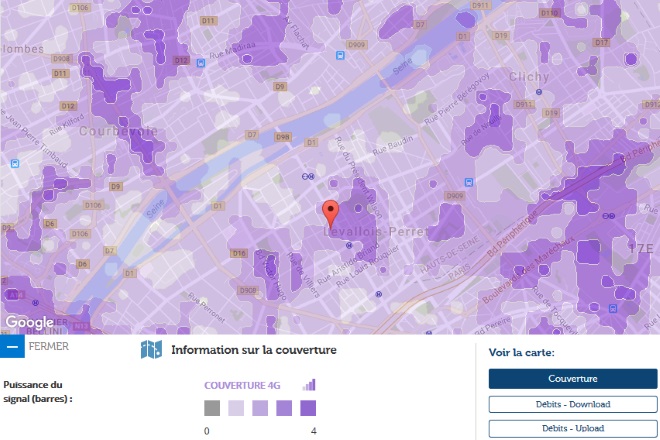Click the Rue de Villiers label
660x440 pixels.
(x=303, y=274)
